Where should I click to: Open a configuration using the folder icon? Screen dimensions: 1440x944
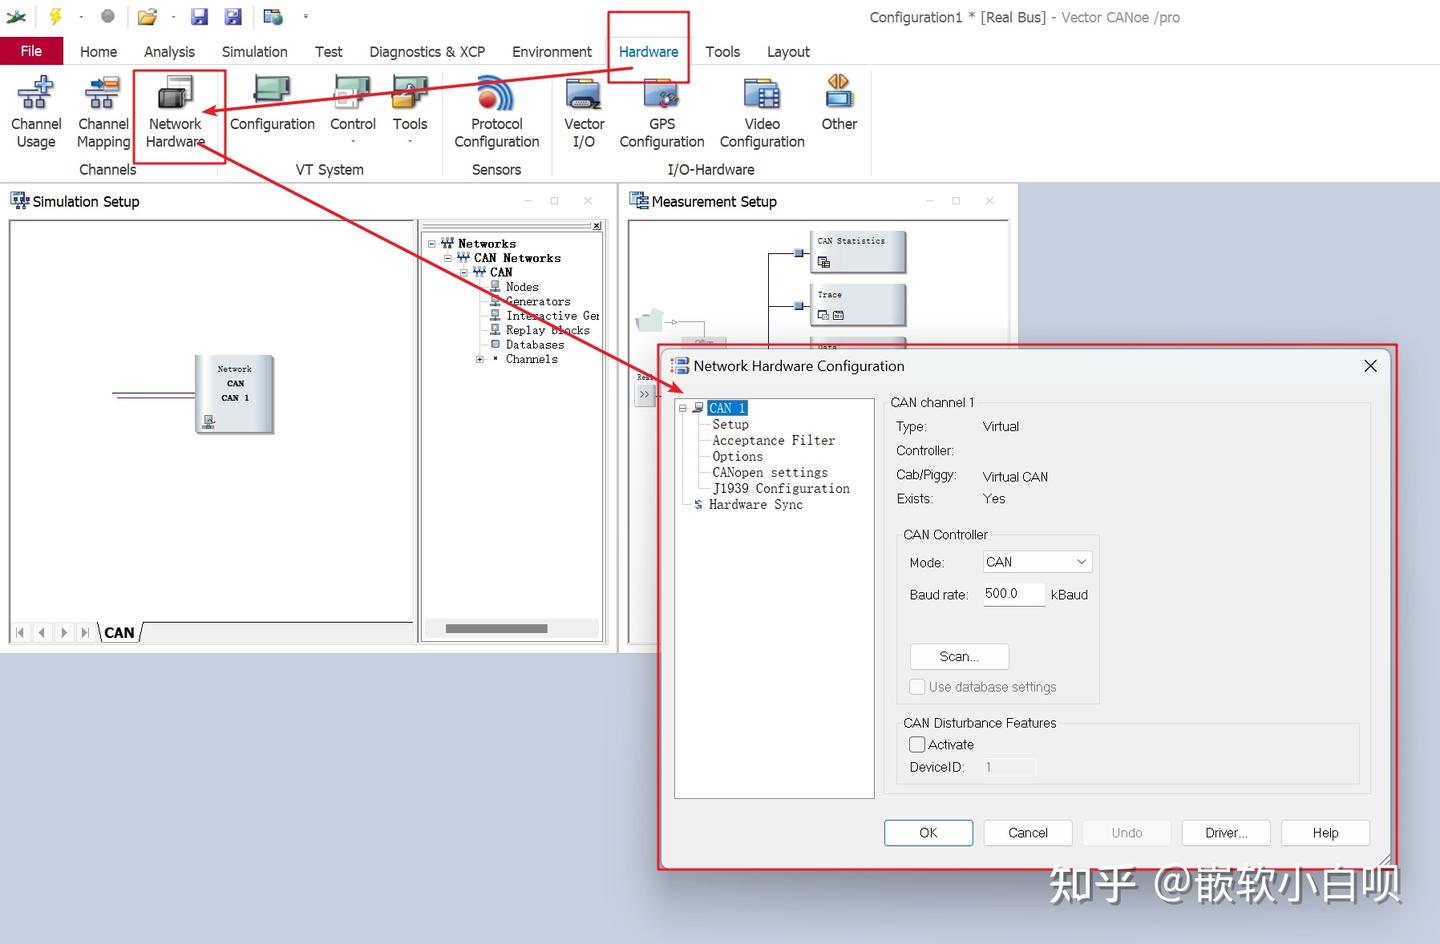point(147,16)
